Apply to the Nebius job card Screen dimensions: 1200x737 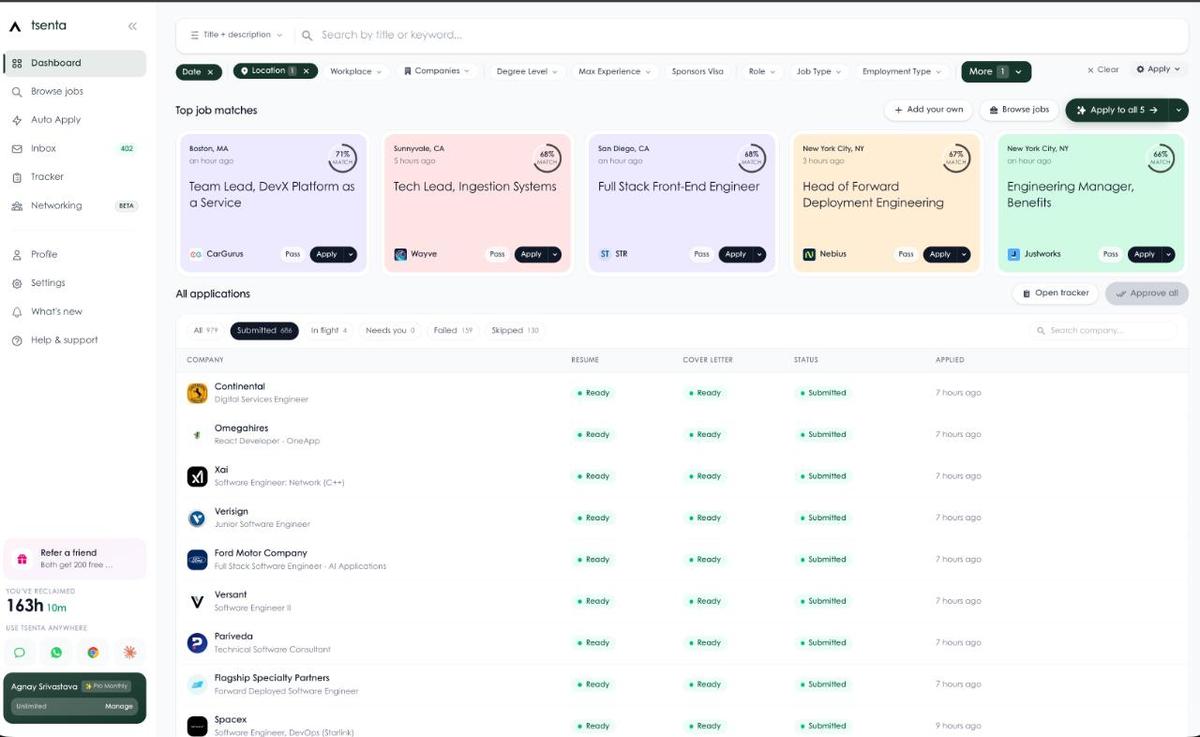tap(940, 255)
